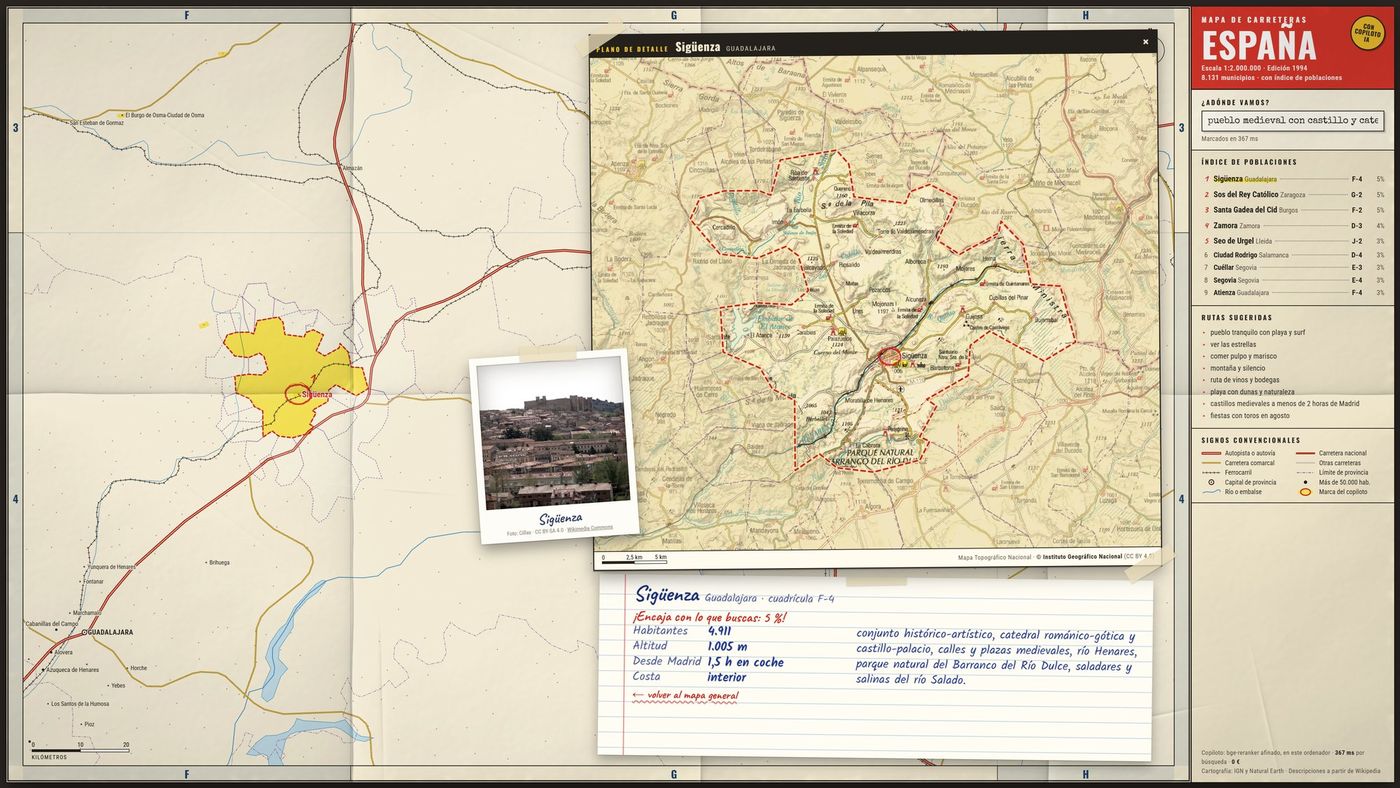The image size is (1400, 788).
Task: Click the Guadalajara label on the main map
Action: [x=110, y=633]
